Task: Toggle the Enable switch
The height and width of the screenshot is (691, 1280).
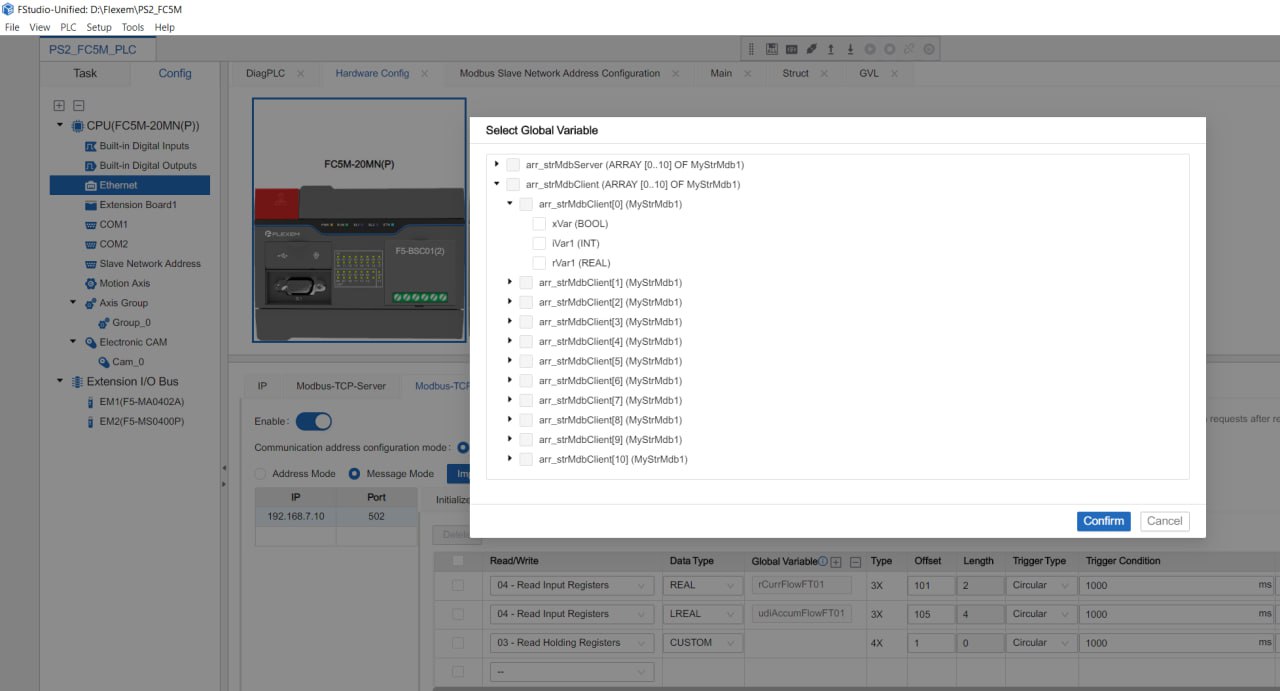Action: pyautogui.click(x=314, y=422)
